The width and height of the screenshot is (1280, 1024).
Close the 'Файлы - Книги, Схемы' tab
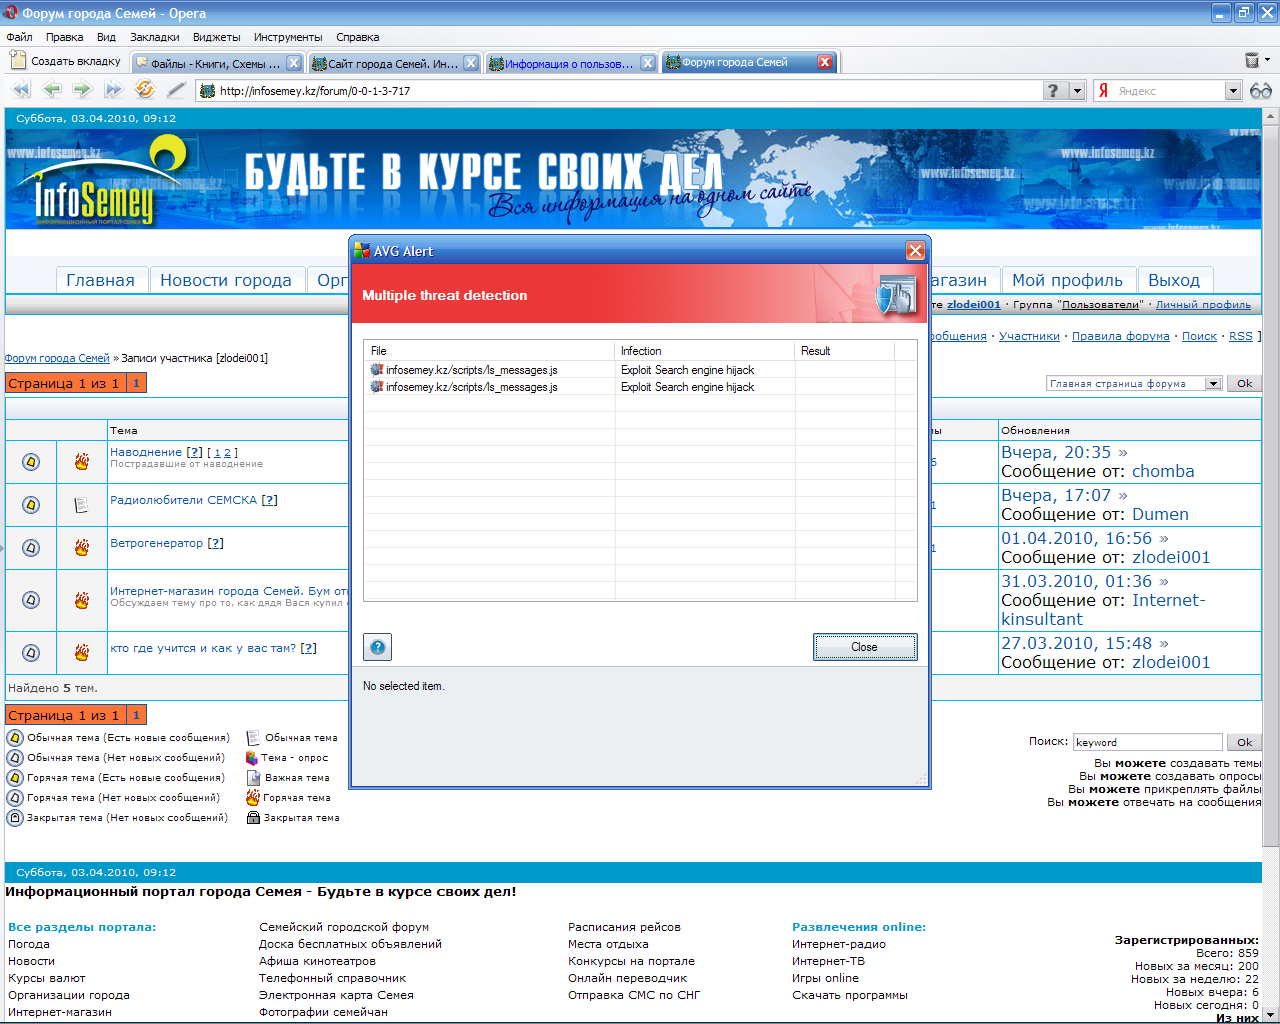(294, 63)
